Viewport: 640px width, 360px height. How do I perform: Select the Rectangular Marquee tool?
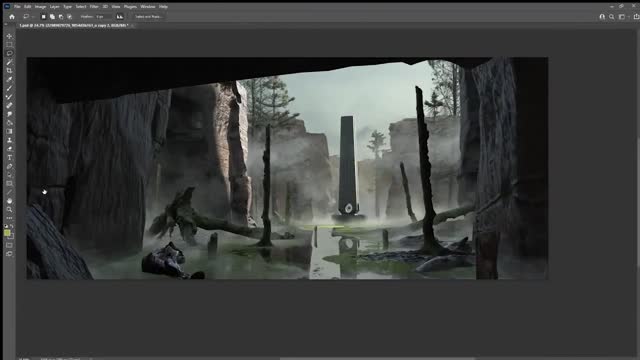click(9, 45)
